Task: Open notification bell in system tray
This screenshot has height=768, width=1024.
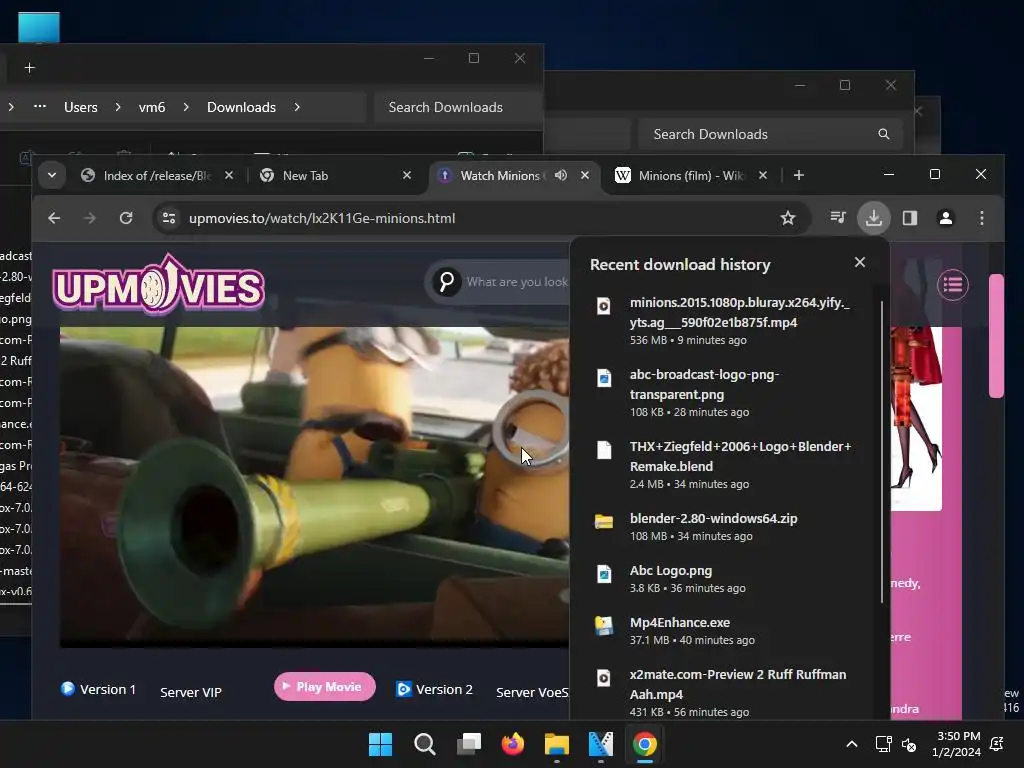Action: coord(997,744)
